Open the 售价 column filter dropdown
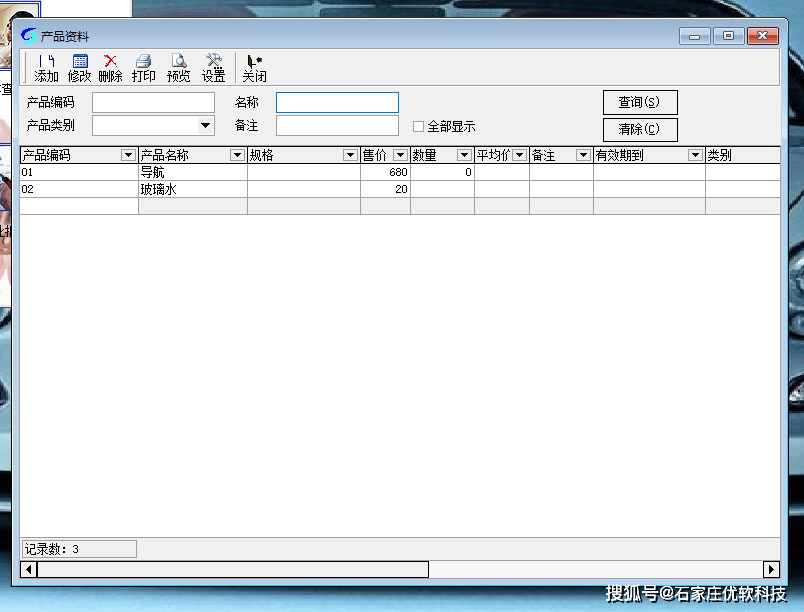Image resolution: width=804 pixels, height=612 pixels. pos(400,155)
